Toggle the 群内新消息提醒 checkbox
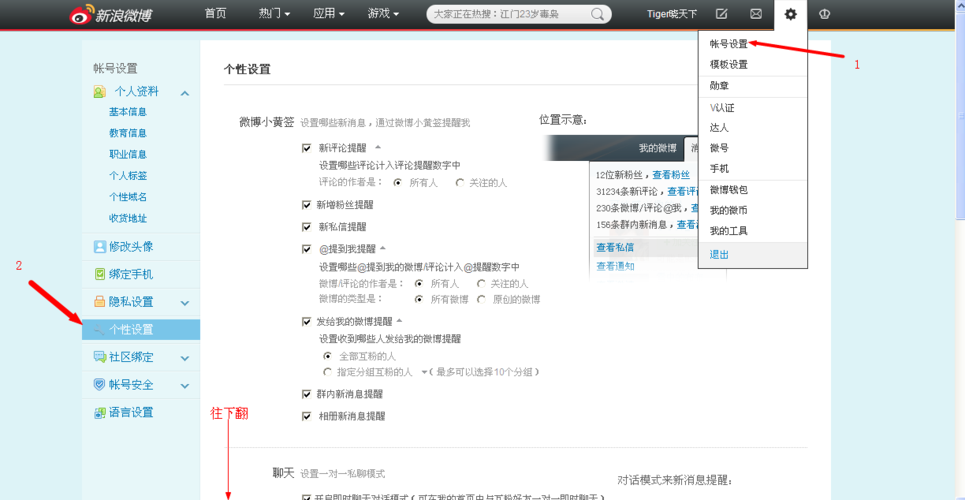The height and width of the screenshot is (500, 965). (x=306, y=394)
